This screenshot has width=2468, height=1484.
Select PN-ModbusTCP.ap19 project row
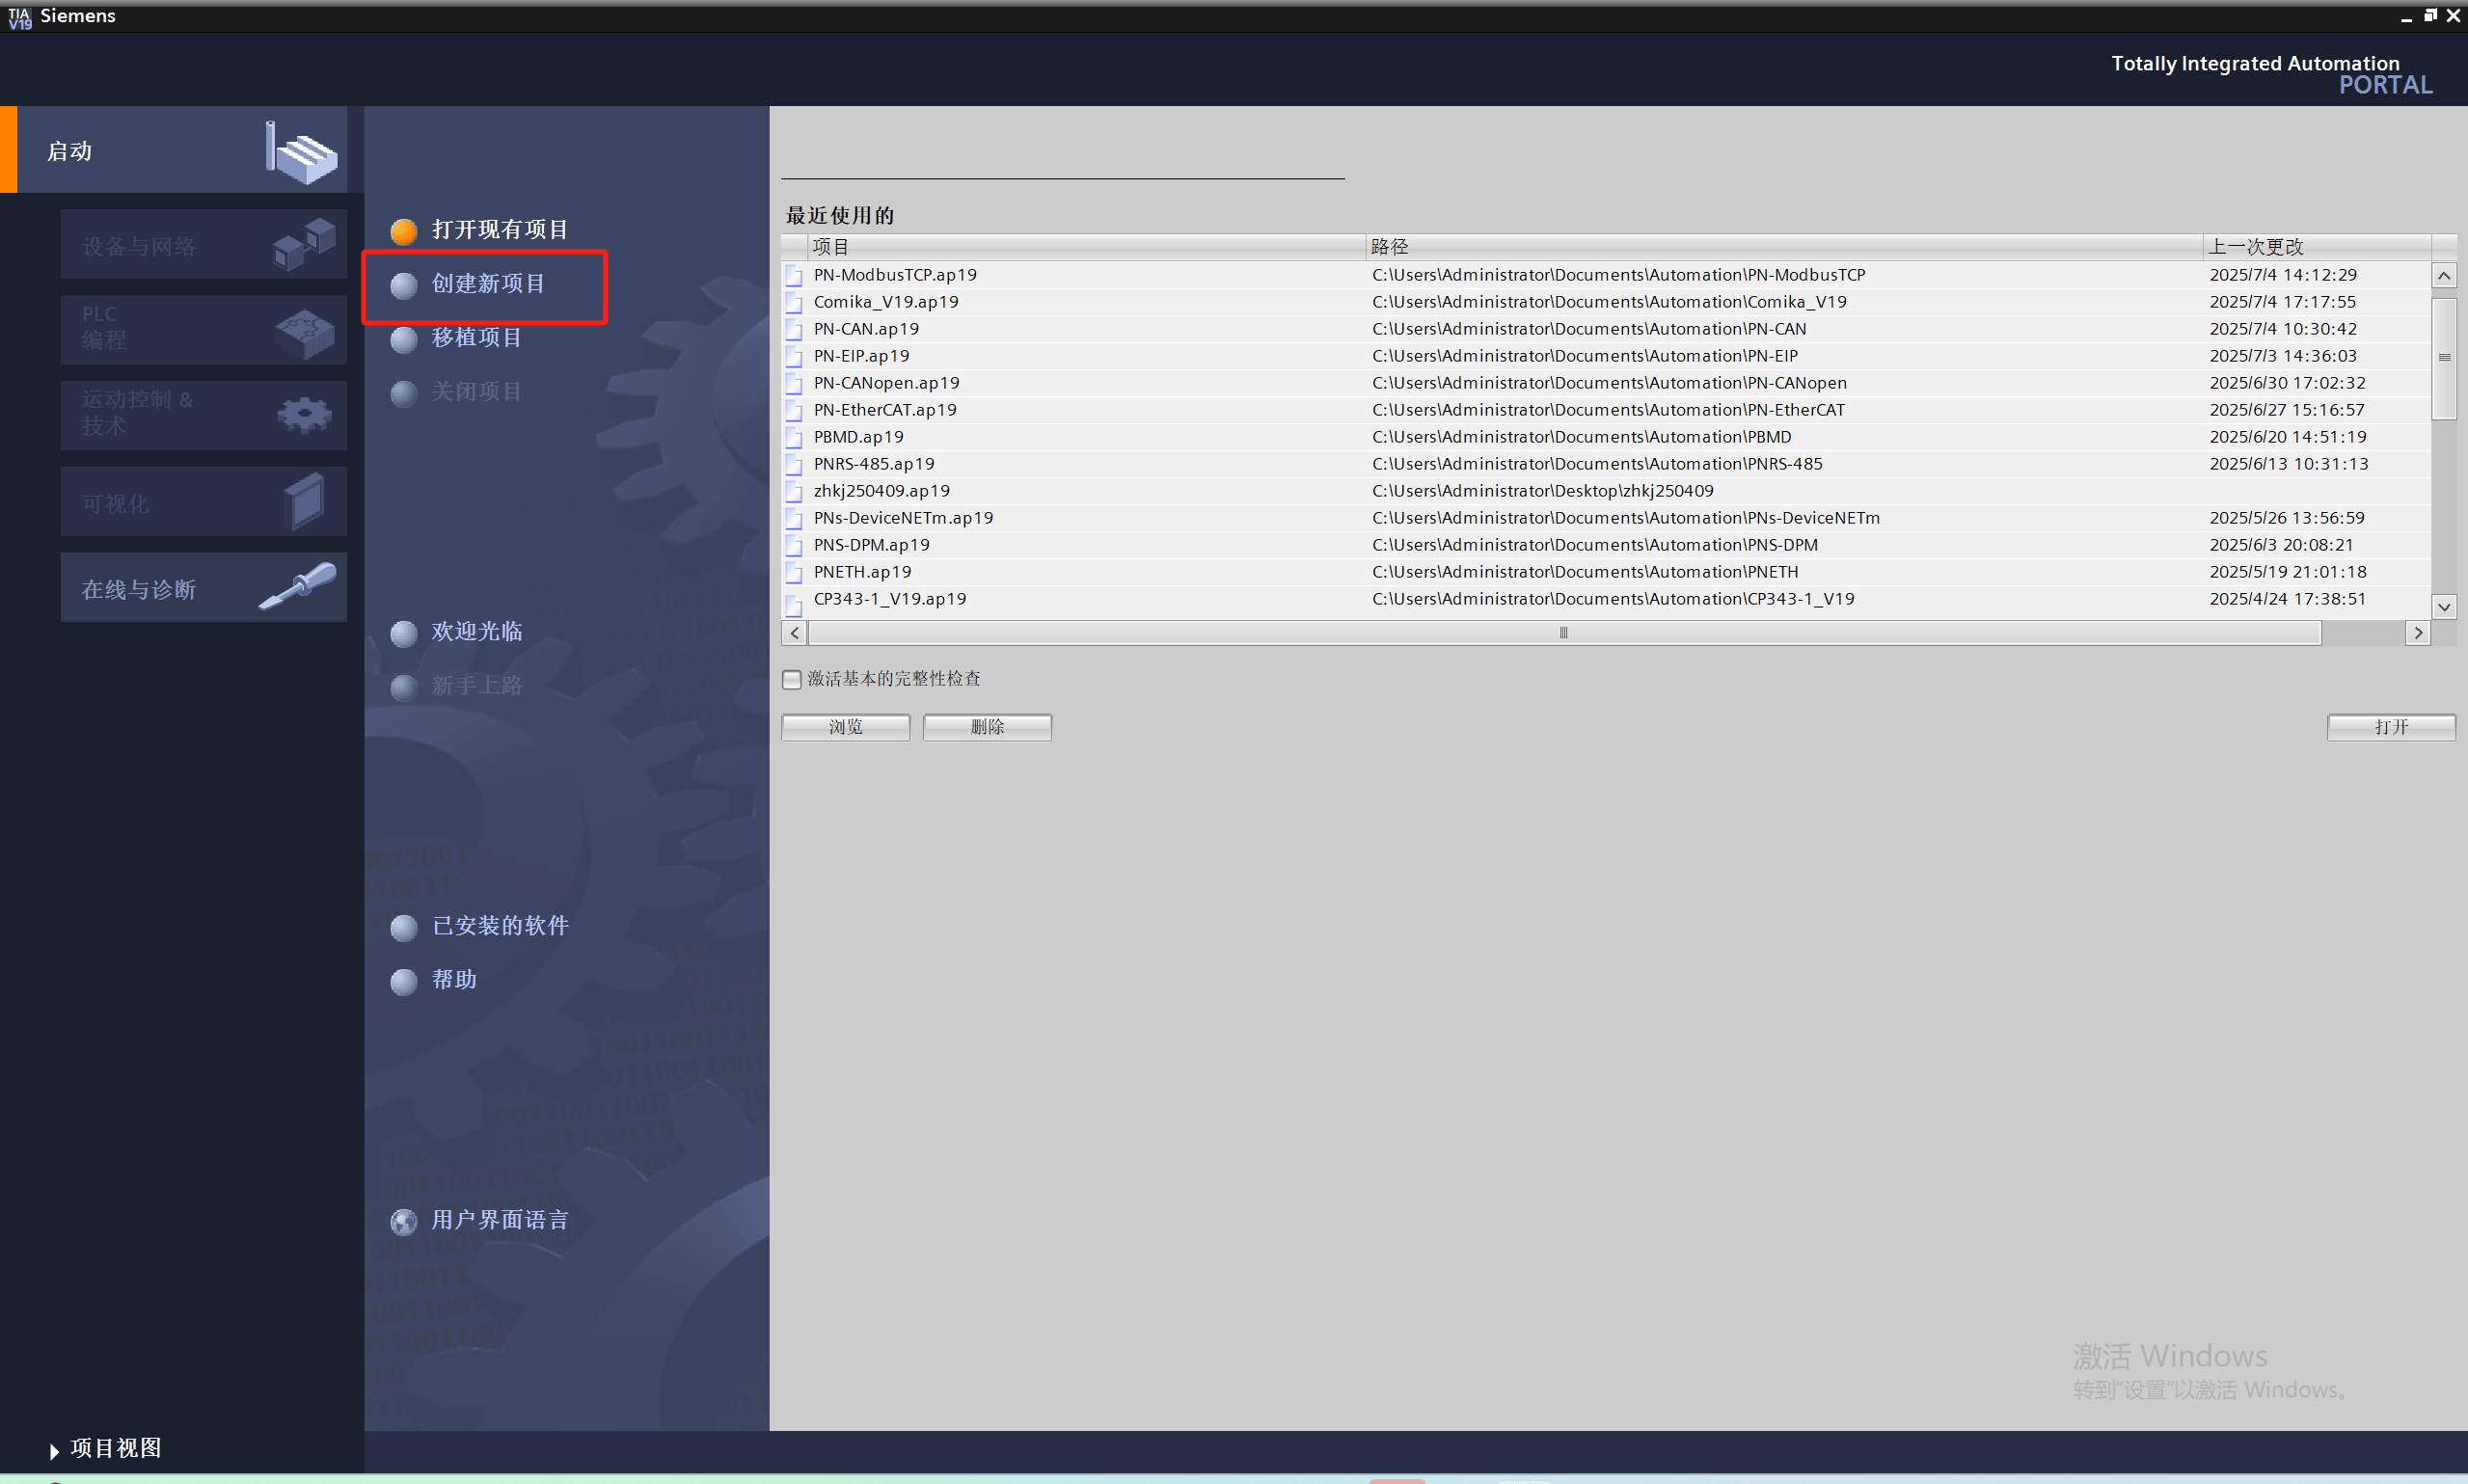[x=1606, y=275]
